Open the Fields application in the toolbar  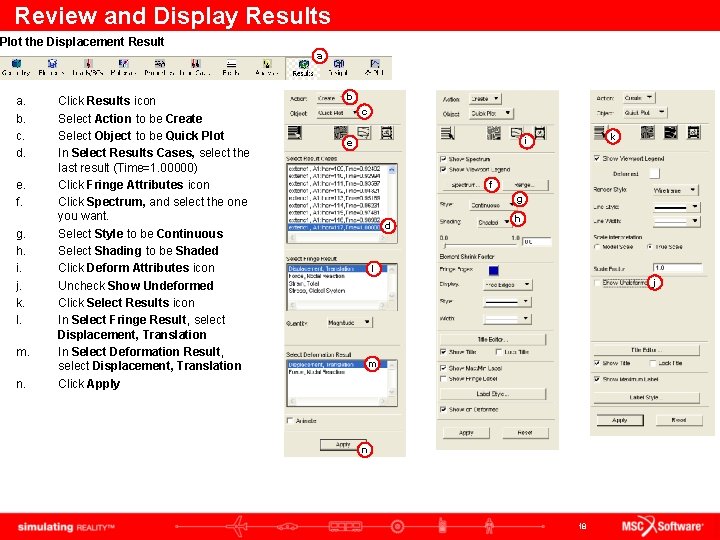[231, 68]
